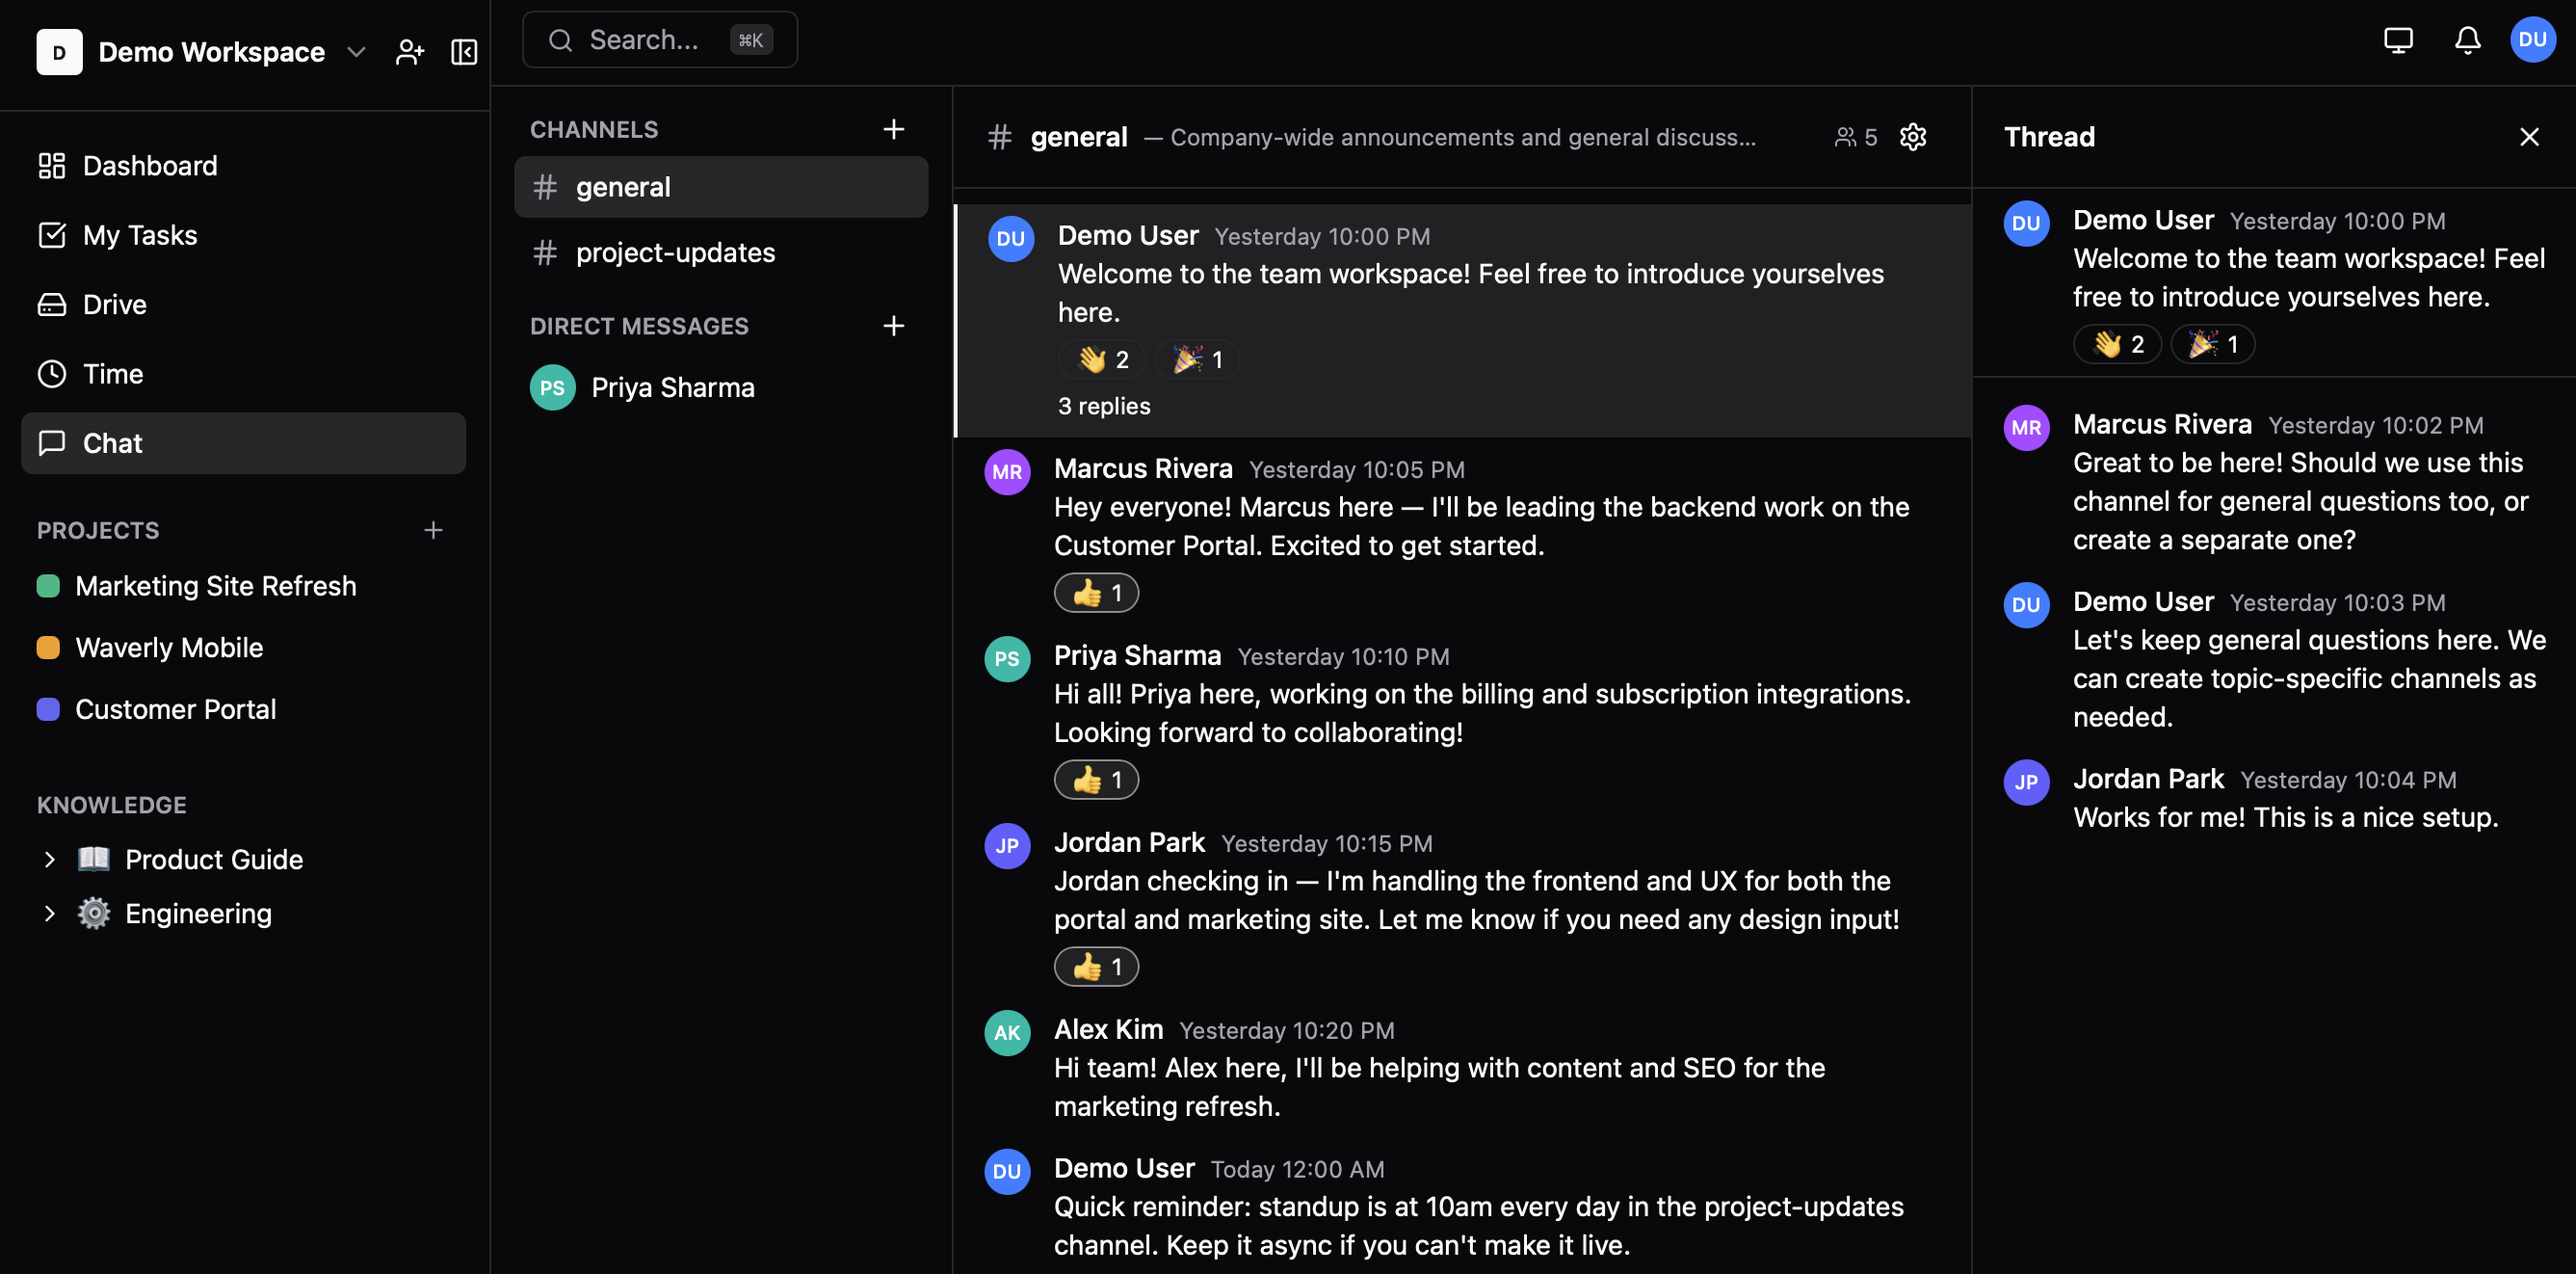This screenshot has width=2576, height=1274.
Task: Add a new project with plus icon
Action: pyautogui.click(x=433, y=530)
